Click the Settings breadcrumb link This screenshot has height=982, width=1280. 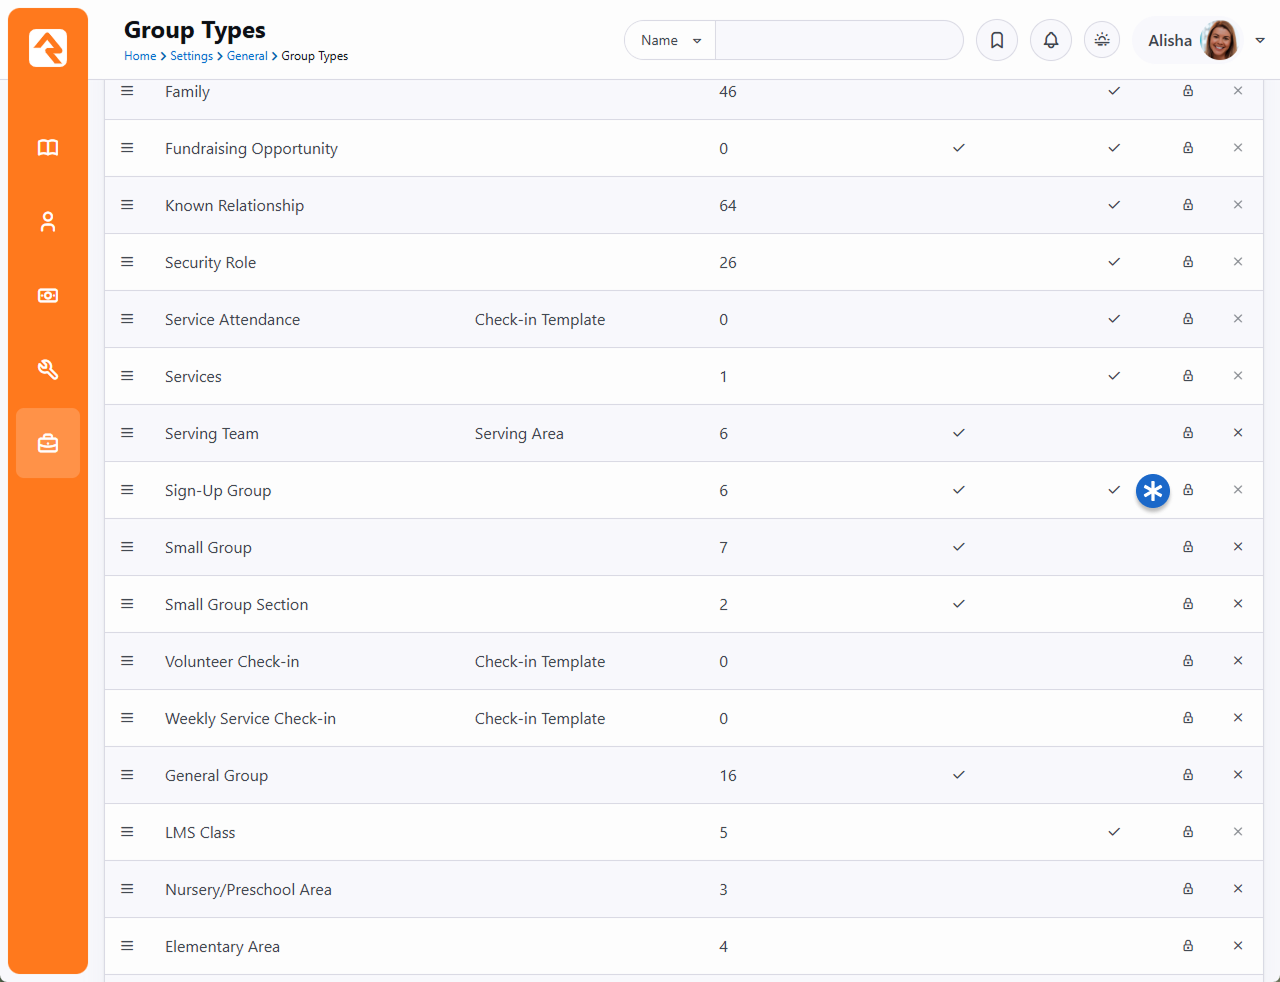pyautogui.click(x=191, y=56)
